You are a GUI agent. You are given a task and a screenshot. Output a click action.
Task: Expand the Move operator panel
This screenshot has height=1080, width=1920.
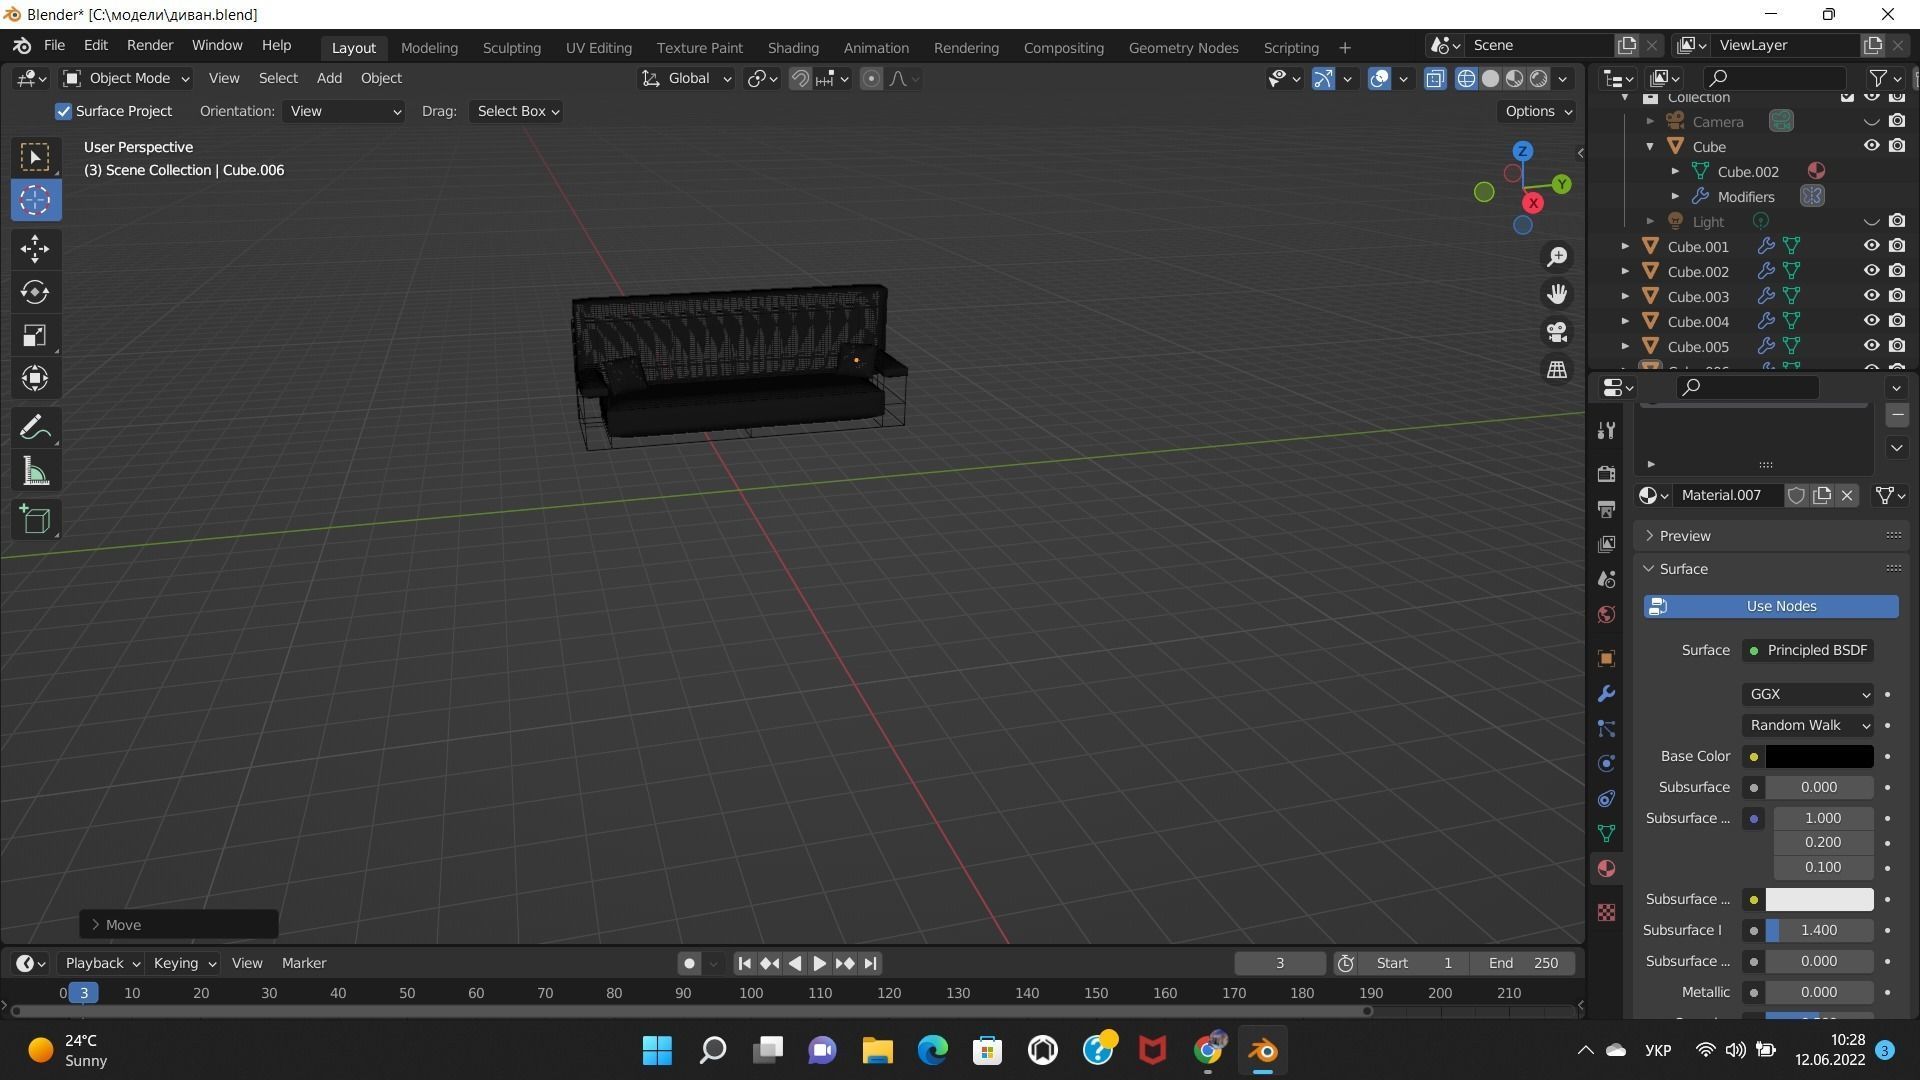179,925
